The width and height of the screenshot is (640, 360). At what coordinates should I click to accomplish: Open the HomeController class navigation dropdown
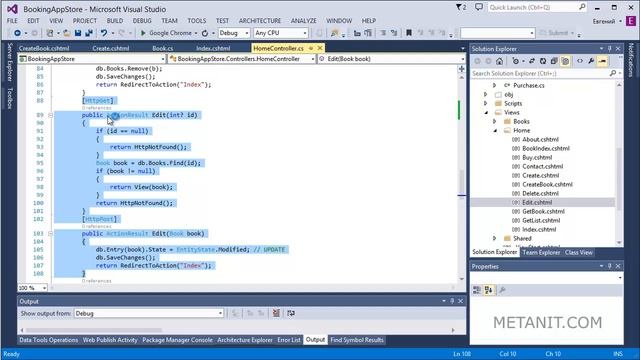313,59
